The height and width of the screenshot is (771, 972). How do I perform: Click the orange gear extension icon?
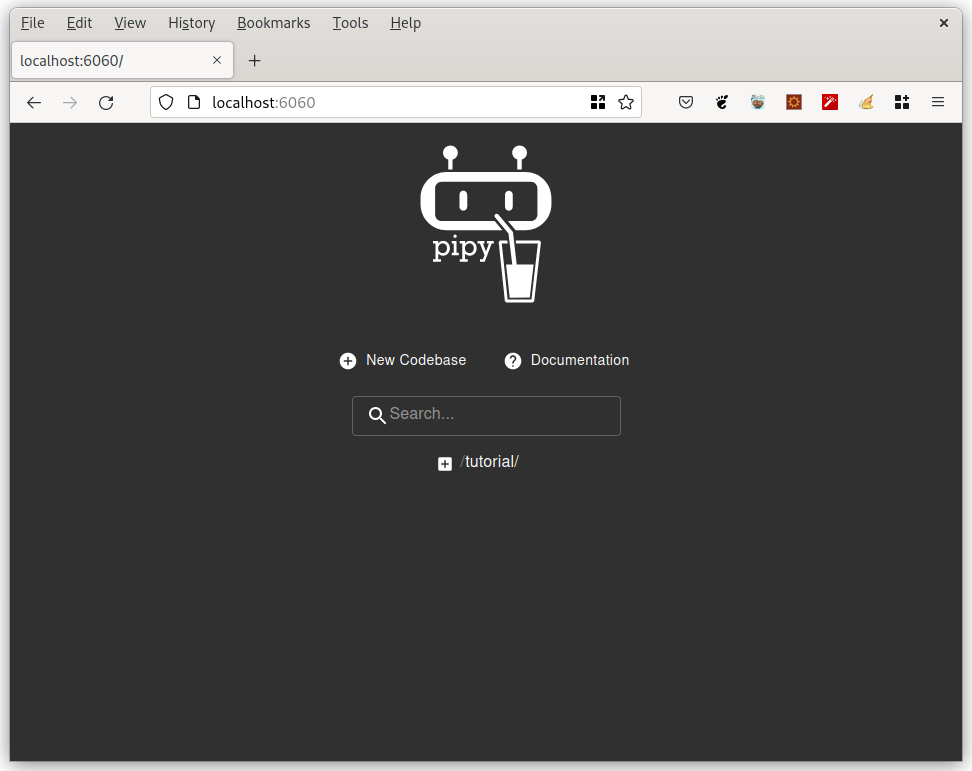[x=793, y=101]
